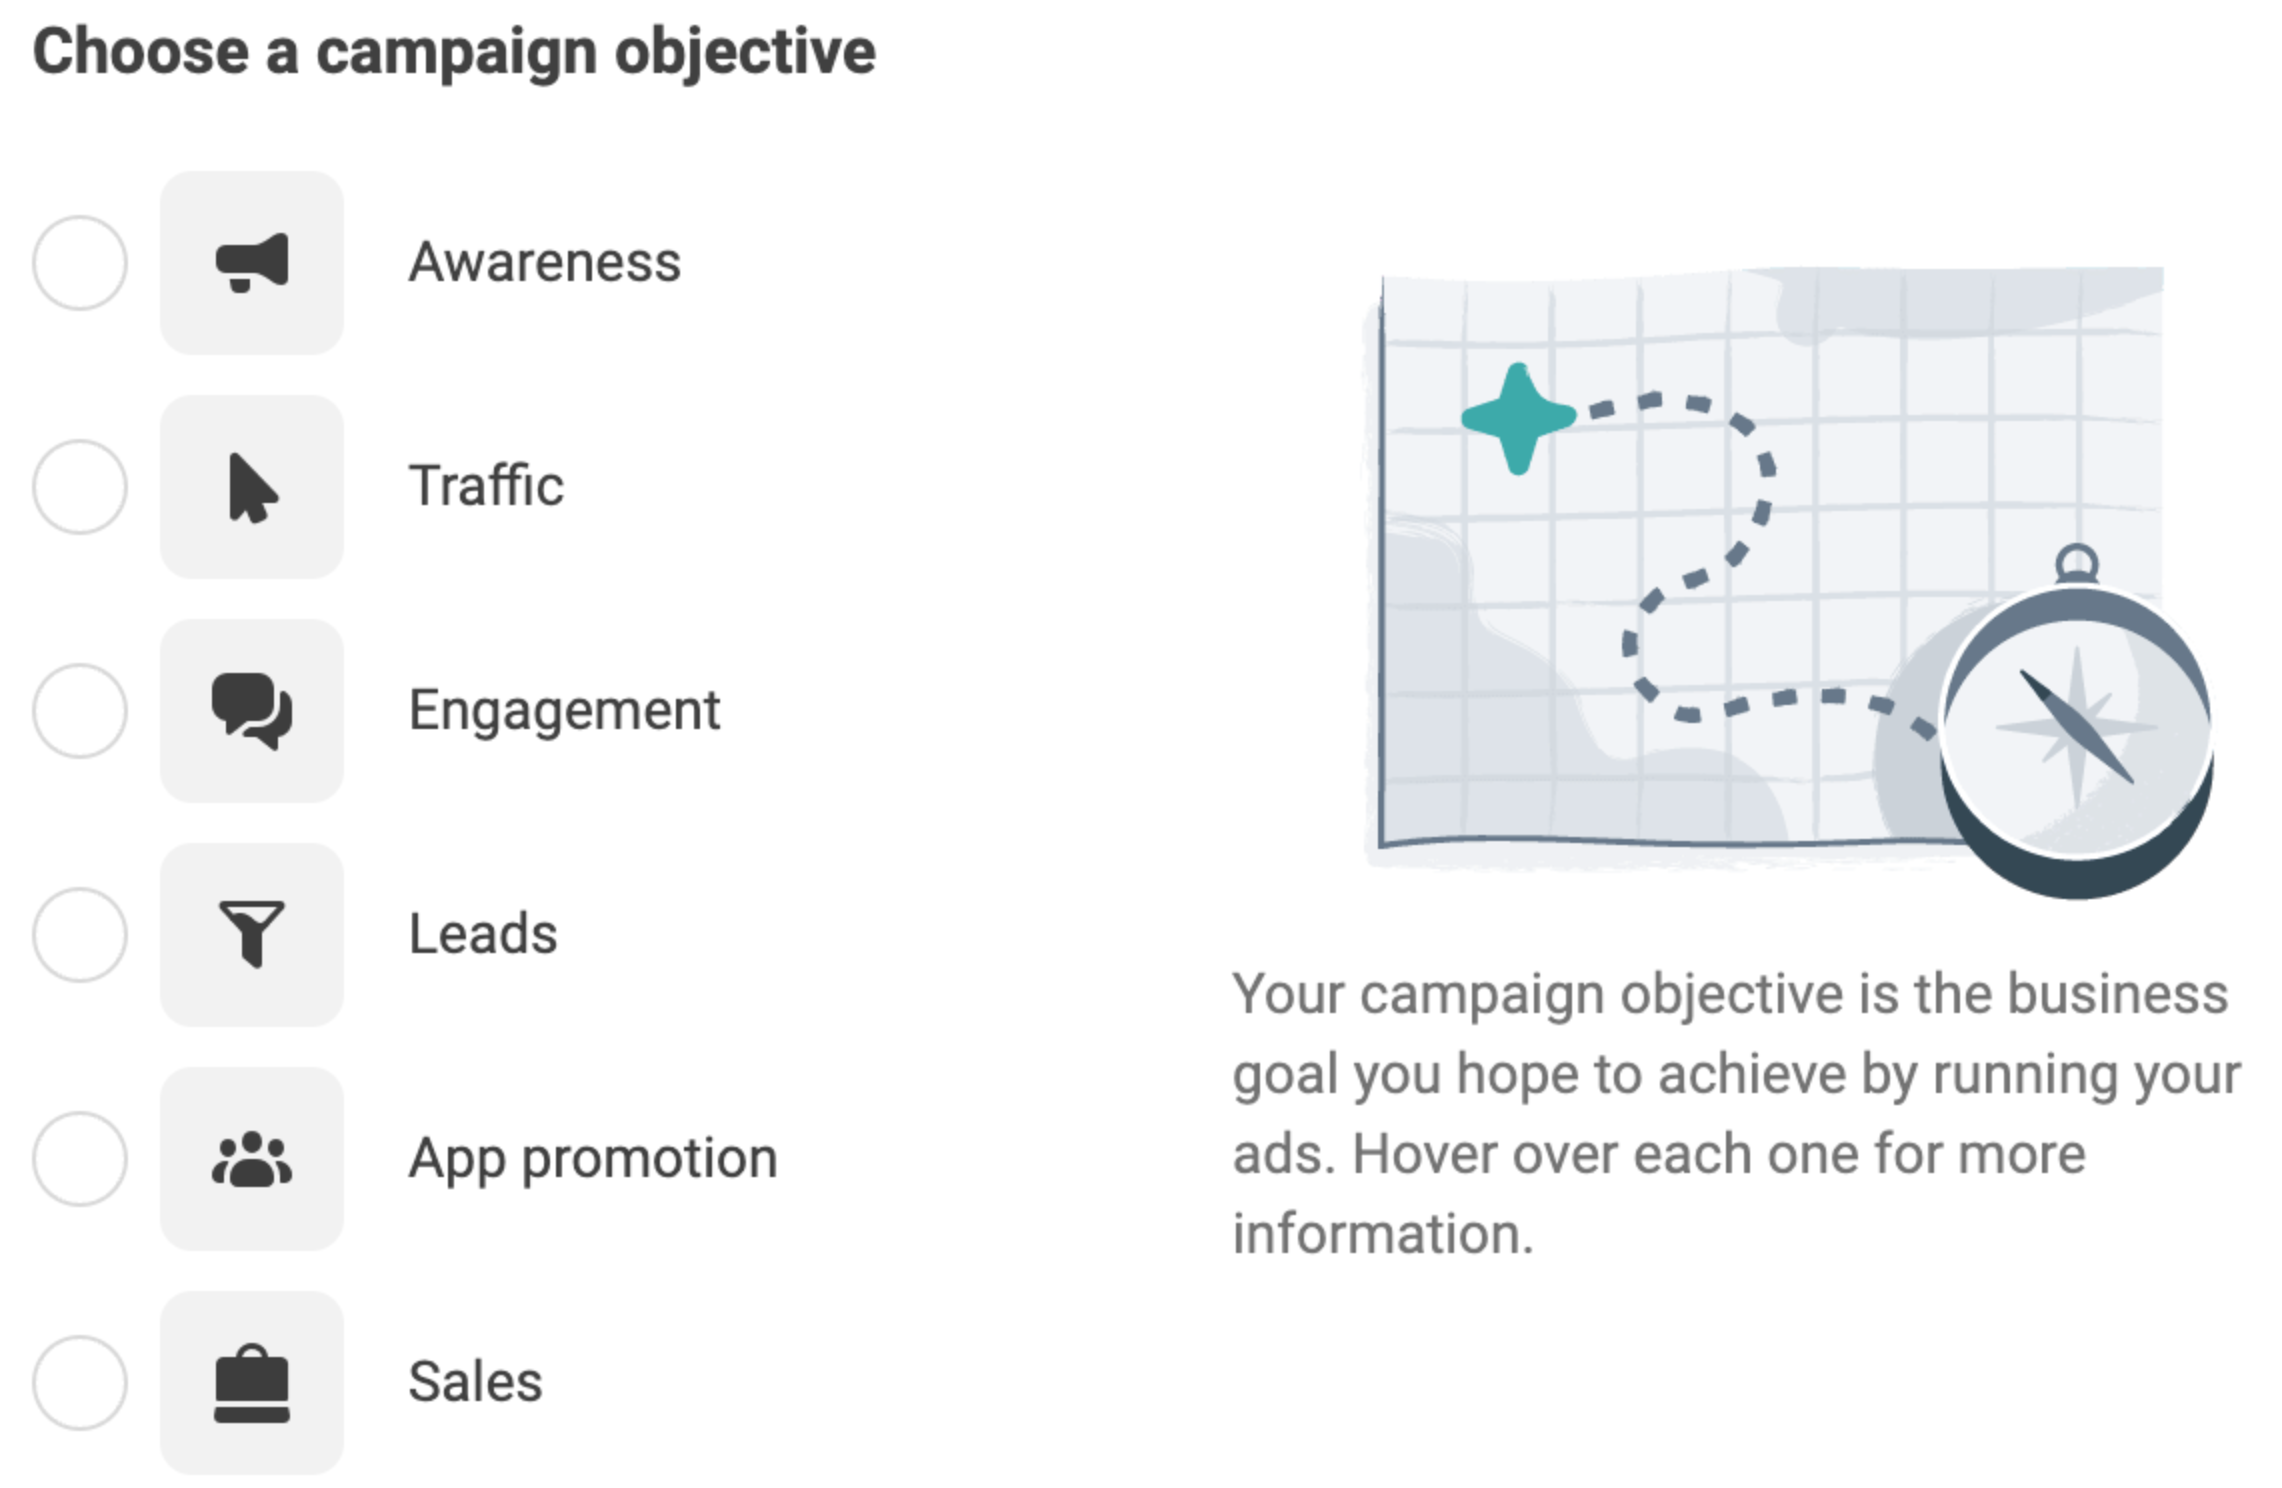Select the Sales radio button

pyautogui.click(x=79, y=1383)
